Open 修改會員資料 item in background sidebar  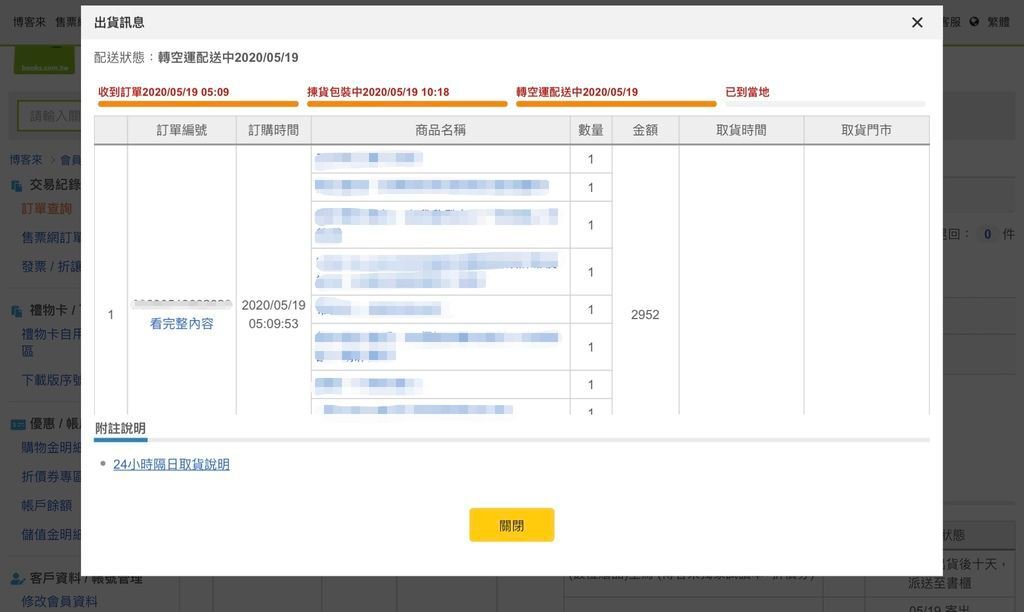(59, 602)
